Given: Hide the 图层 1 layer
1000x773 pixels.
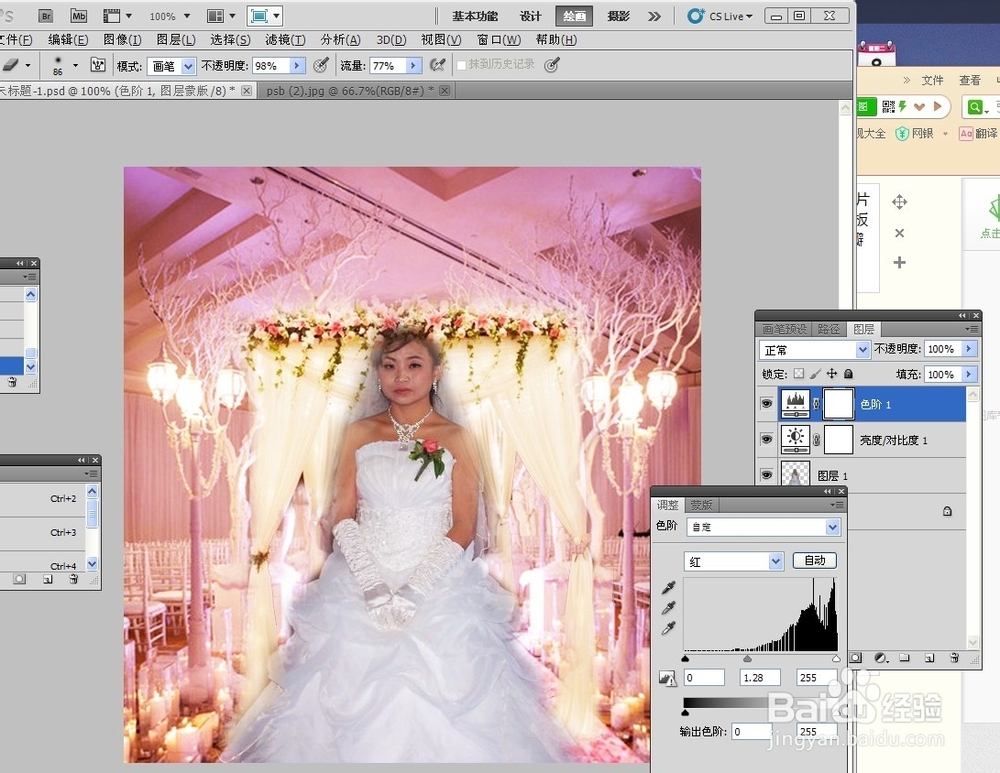Looking at the screenshot, I should point(767,475).
